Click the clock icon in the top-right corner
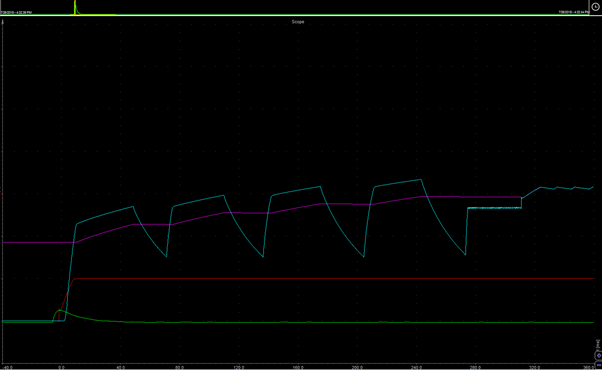602x370 pixels. click(595, 7)
